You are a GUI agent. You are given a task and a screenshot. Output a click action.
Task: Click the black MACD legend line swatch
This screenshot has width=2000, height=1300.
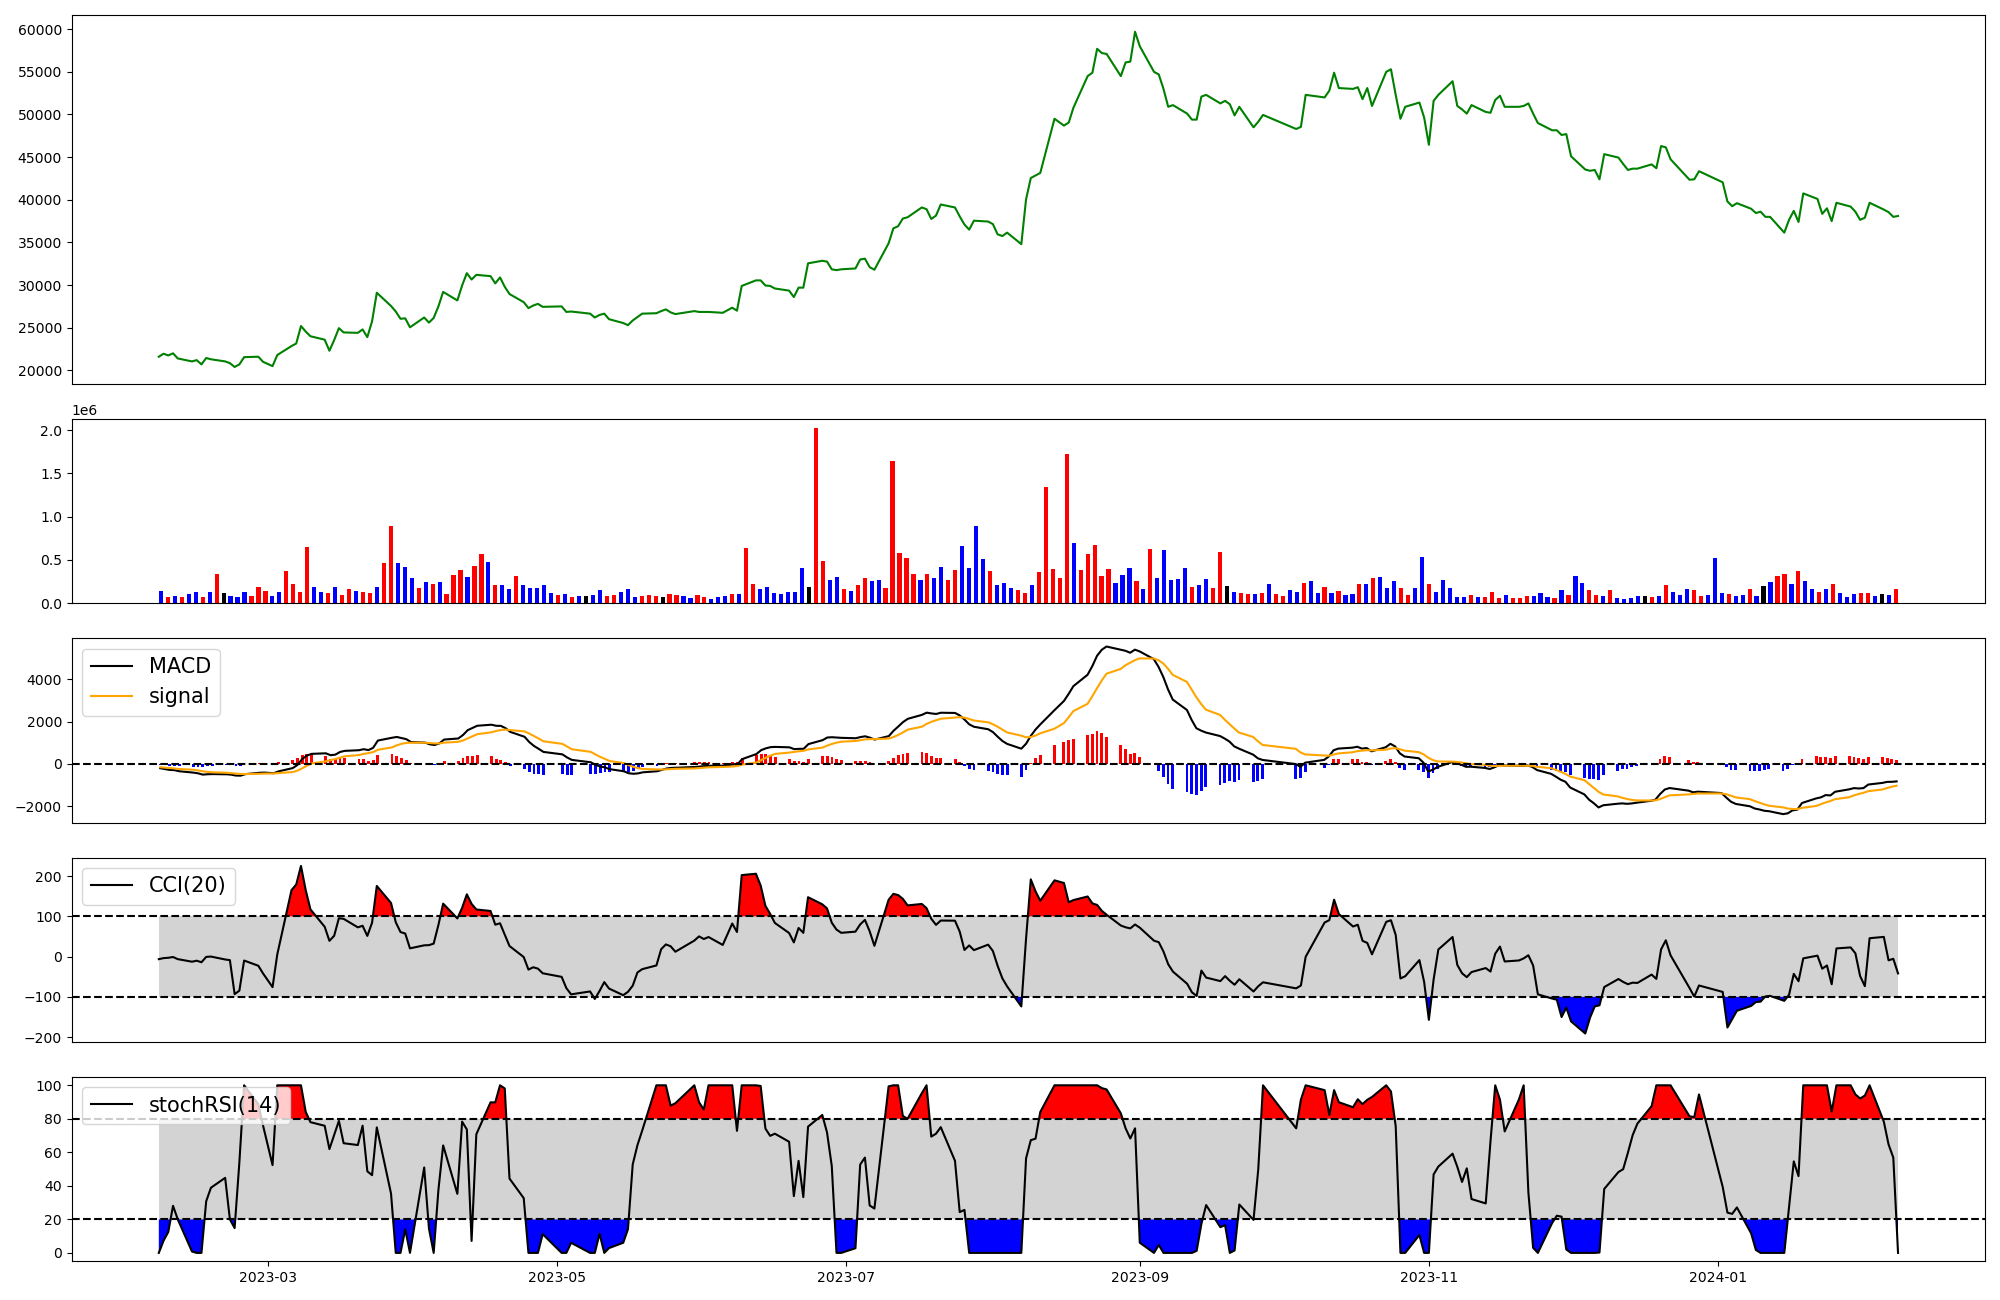click(x=112, y=666)
